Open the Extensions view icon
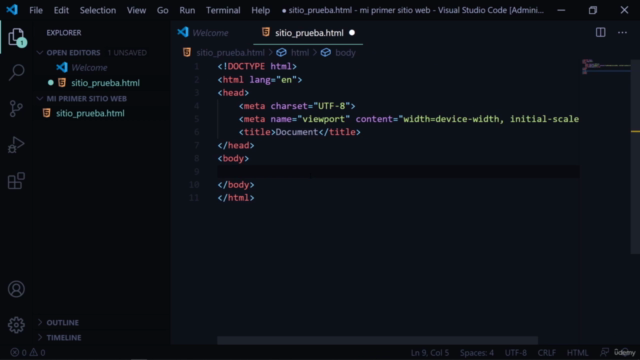The width and height of the screenshot is (640, 360). [16, 181]
